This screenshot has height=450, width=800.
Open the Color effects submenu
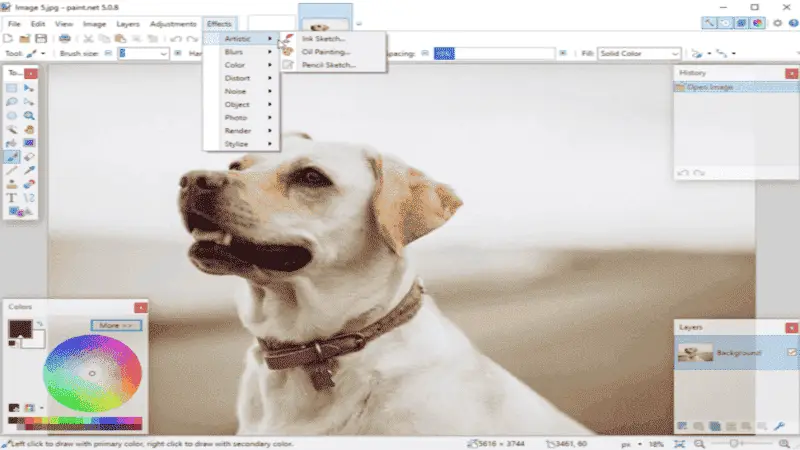coord(241,65)
